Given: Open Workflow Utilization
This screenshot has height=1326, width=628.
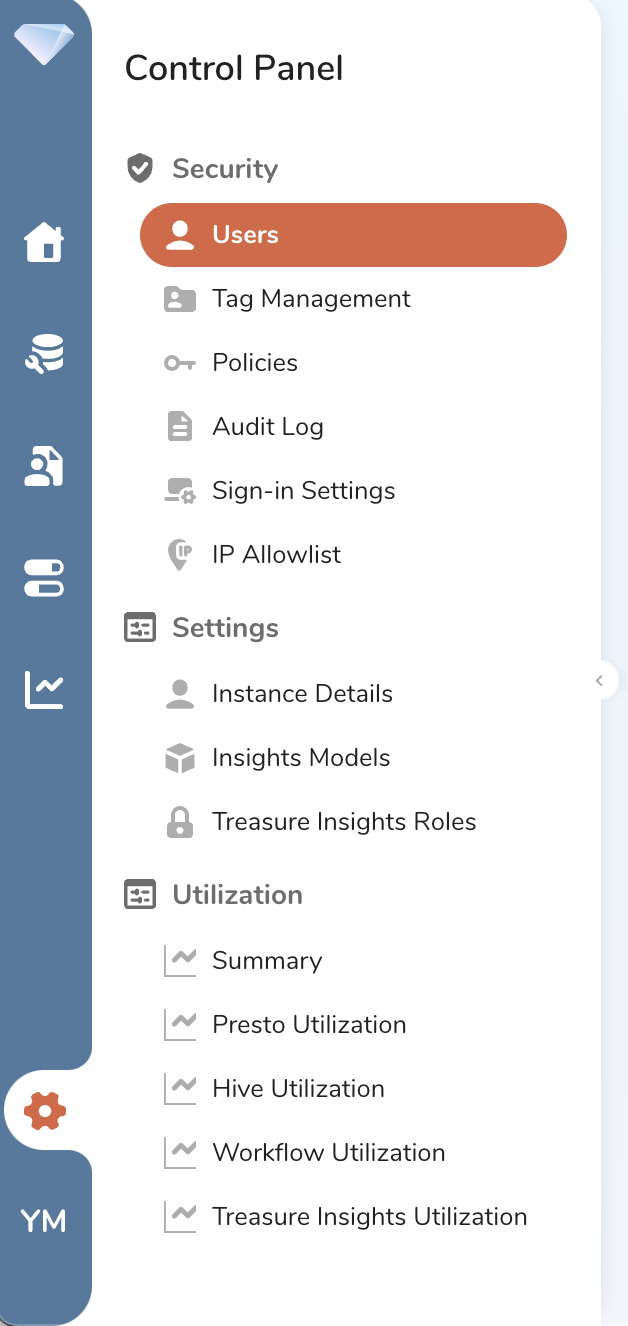Looking at the screenshot, I should [328, 1153].
